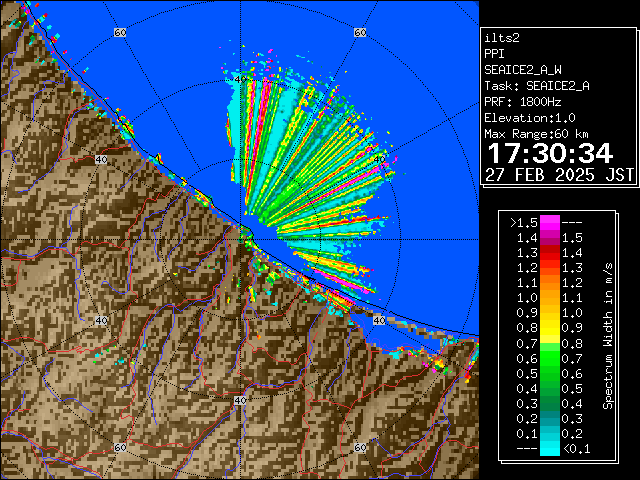Click the 'Max Range:60 km' line
This screenshot has height=480, width=640.
point(536,134)
